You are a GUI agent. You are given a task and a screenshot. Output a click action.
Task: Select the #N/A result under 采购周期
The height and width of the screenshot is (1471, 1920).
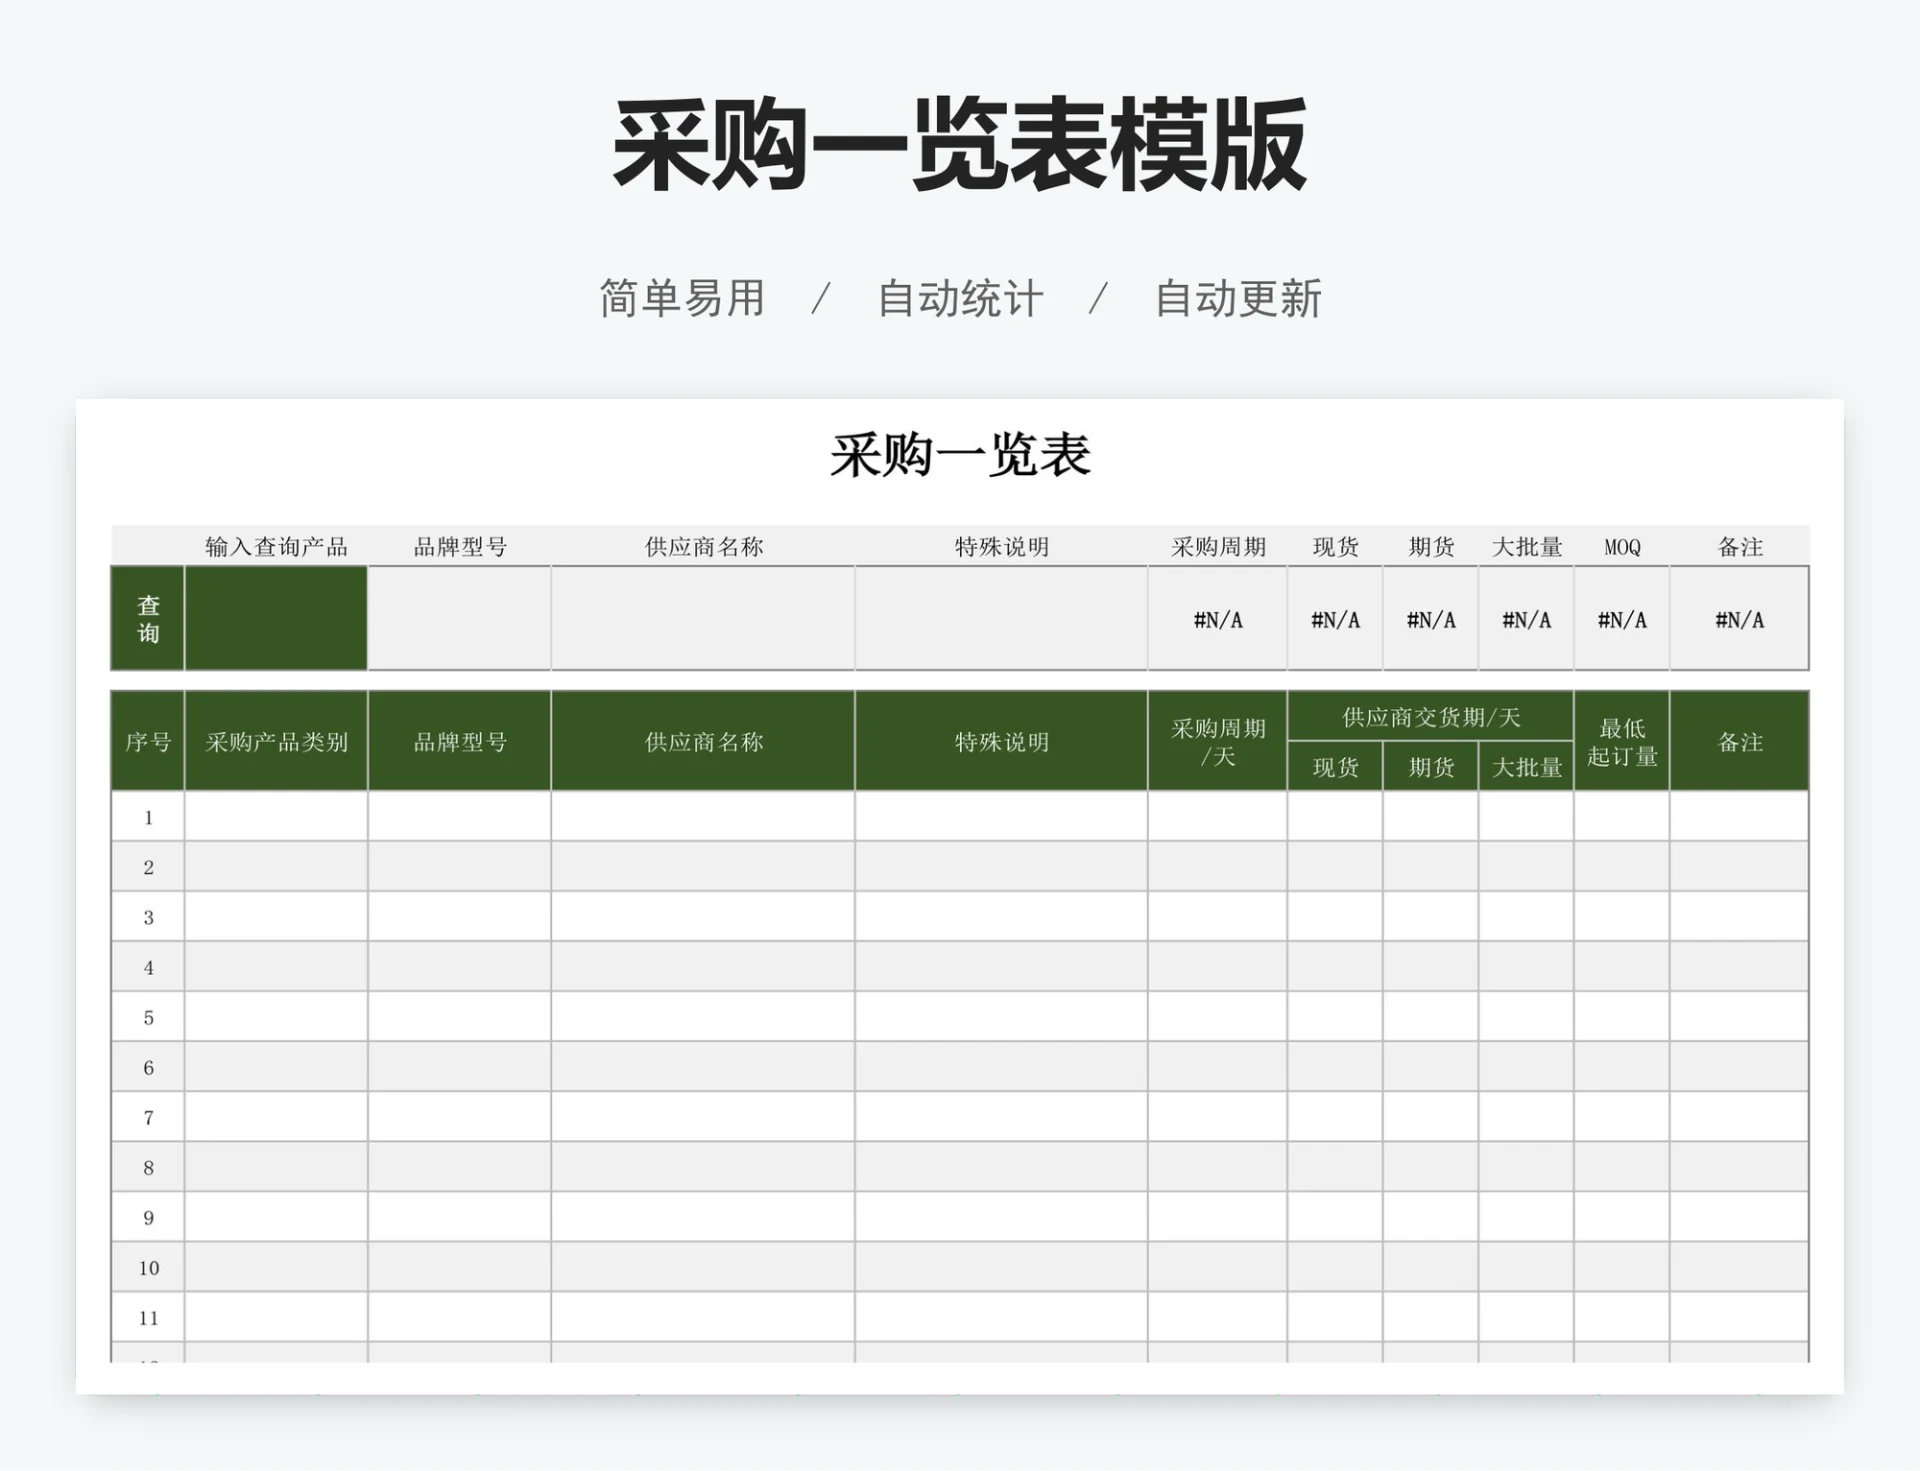tap(1218, 619)
